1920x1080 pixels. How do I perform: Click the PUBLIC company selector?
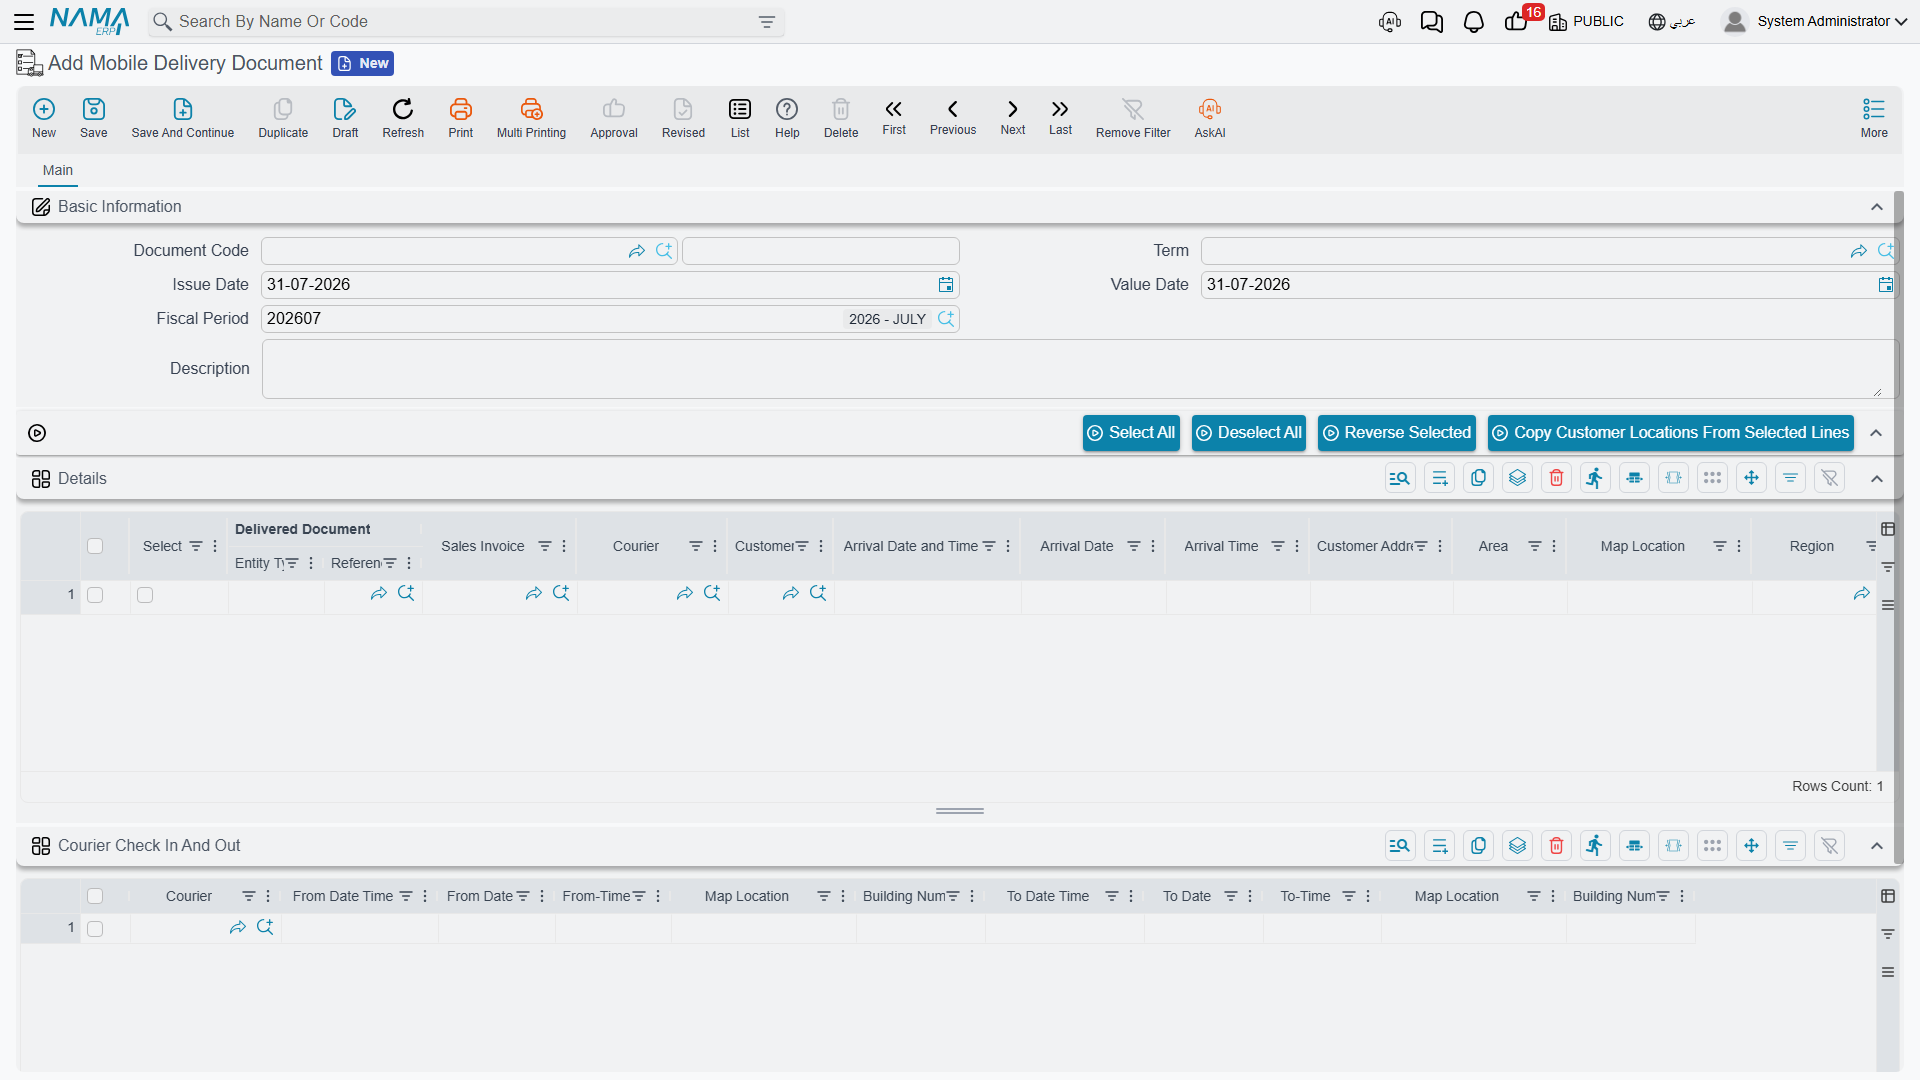(1586, 22)
